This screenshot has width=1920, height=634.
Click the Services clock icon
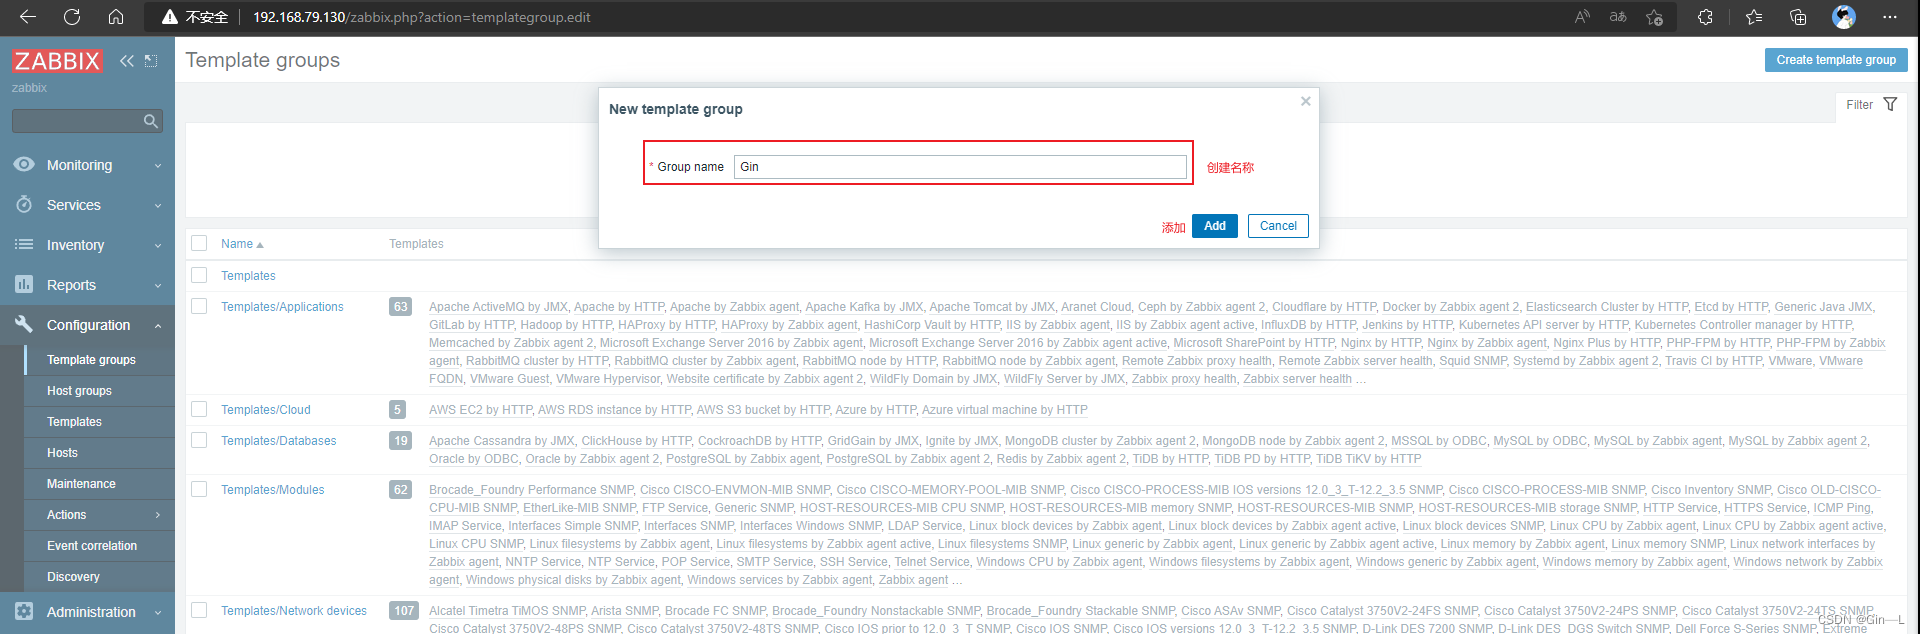click(24, 205)
